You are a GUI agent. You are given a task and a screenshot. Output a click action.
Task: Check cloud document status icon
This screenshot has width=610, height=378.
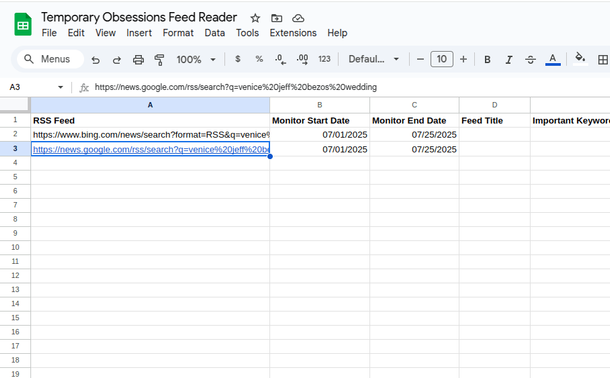click(298, 18)
